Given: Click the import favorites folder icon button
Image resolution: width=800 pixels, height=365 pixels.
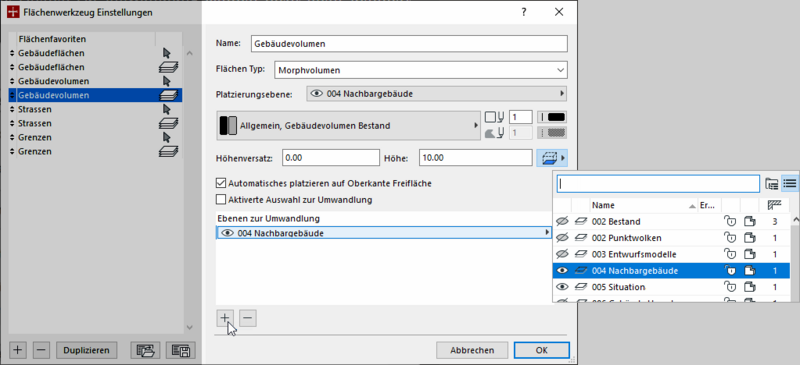Looking at the screenshot, I should [x=145, y=350].
